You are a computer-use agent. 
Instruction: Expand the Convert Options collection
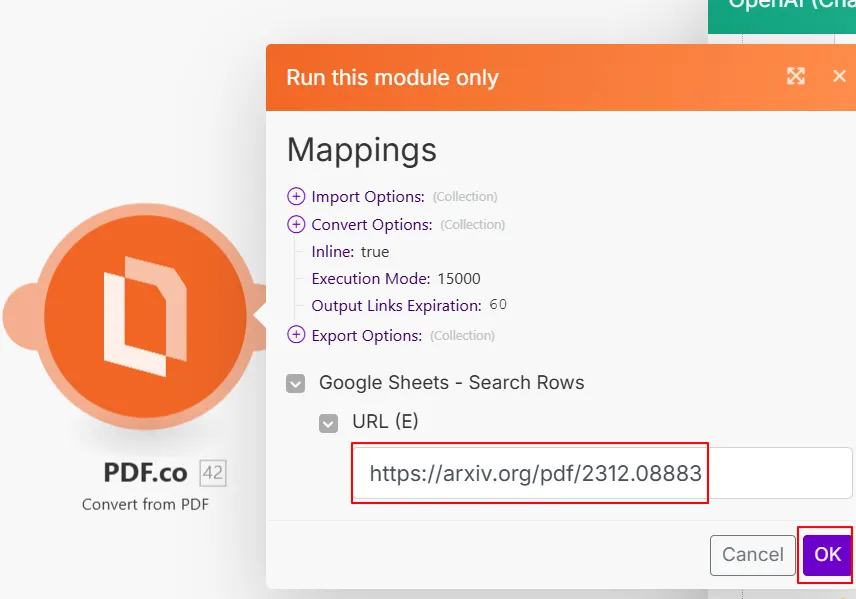(296, 224)
